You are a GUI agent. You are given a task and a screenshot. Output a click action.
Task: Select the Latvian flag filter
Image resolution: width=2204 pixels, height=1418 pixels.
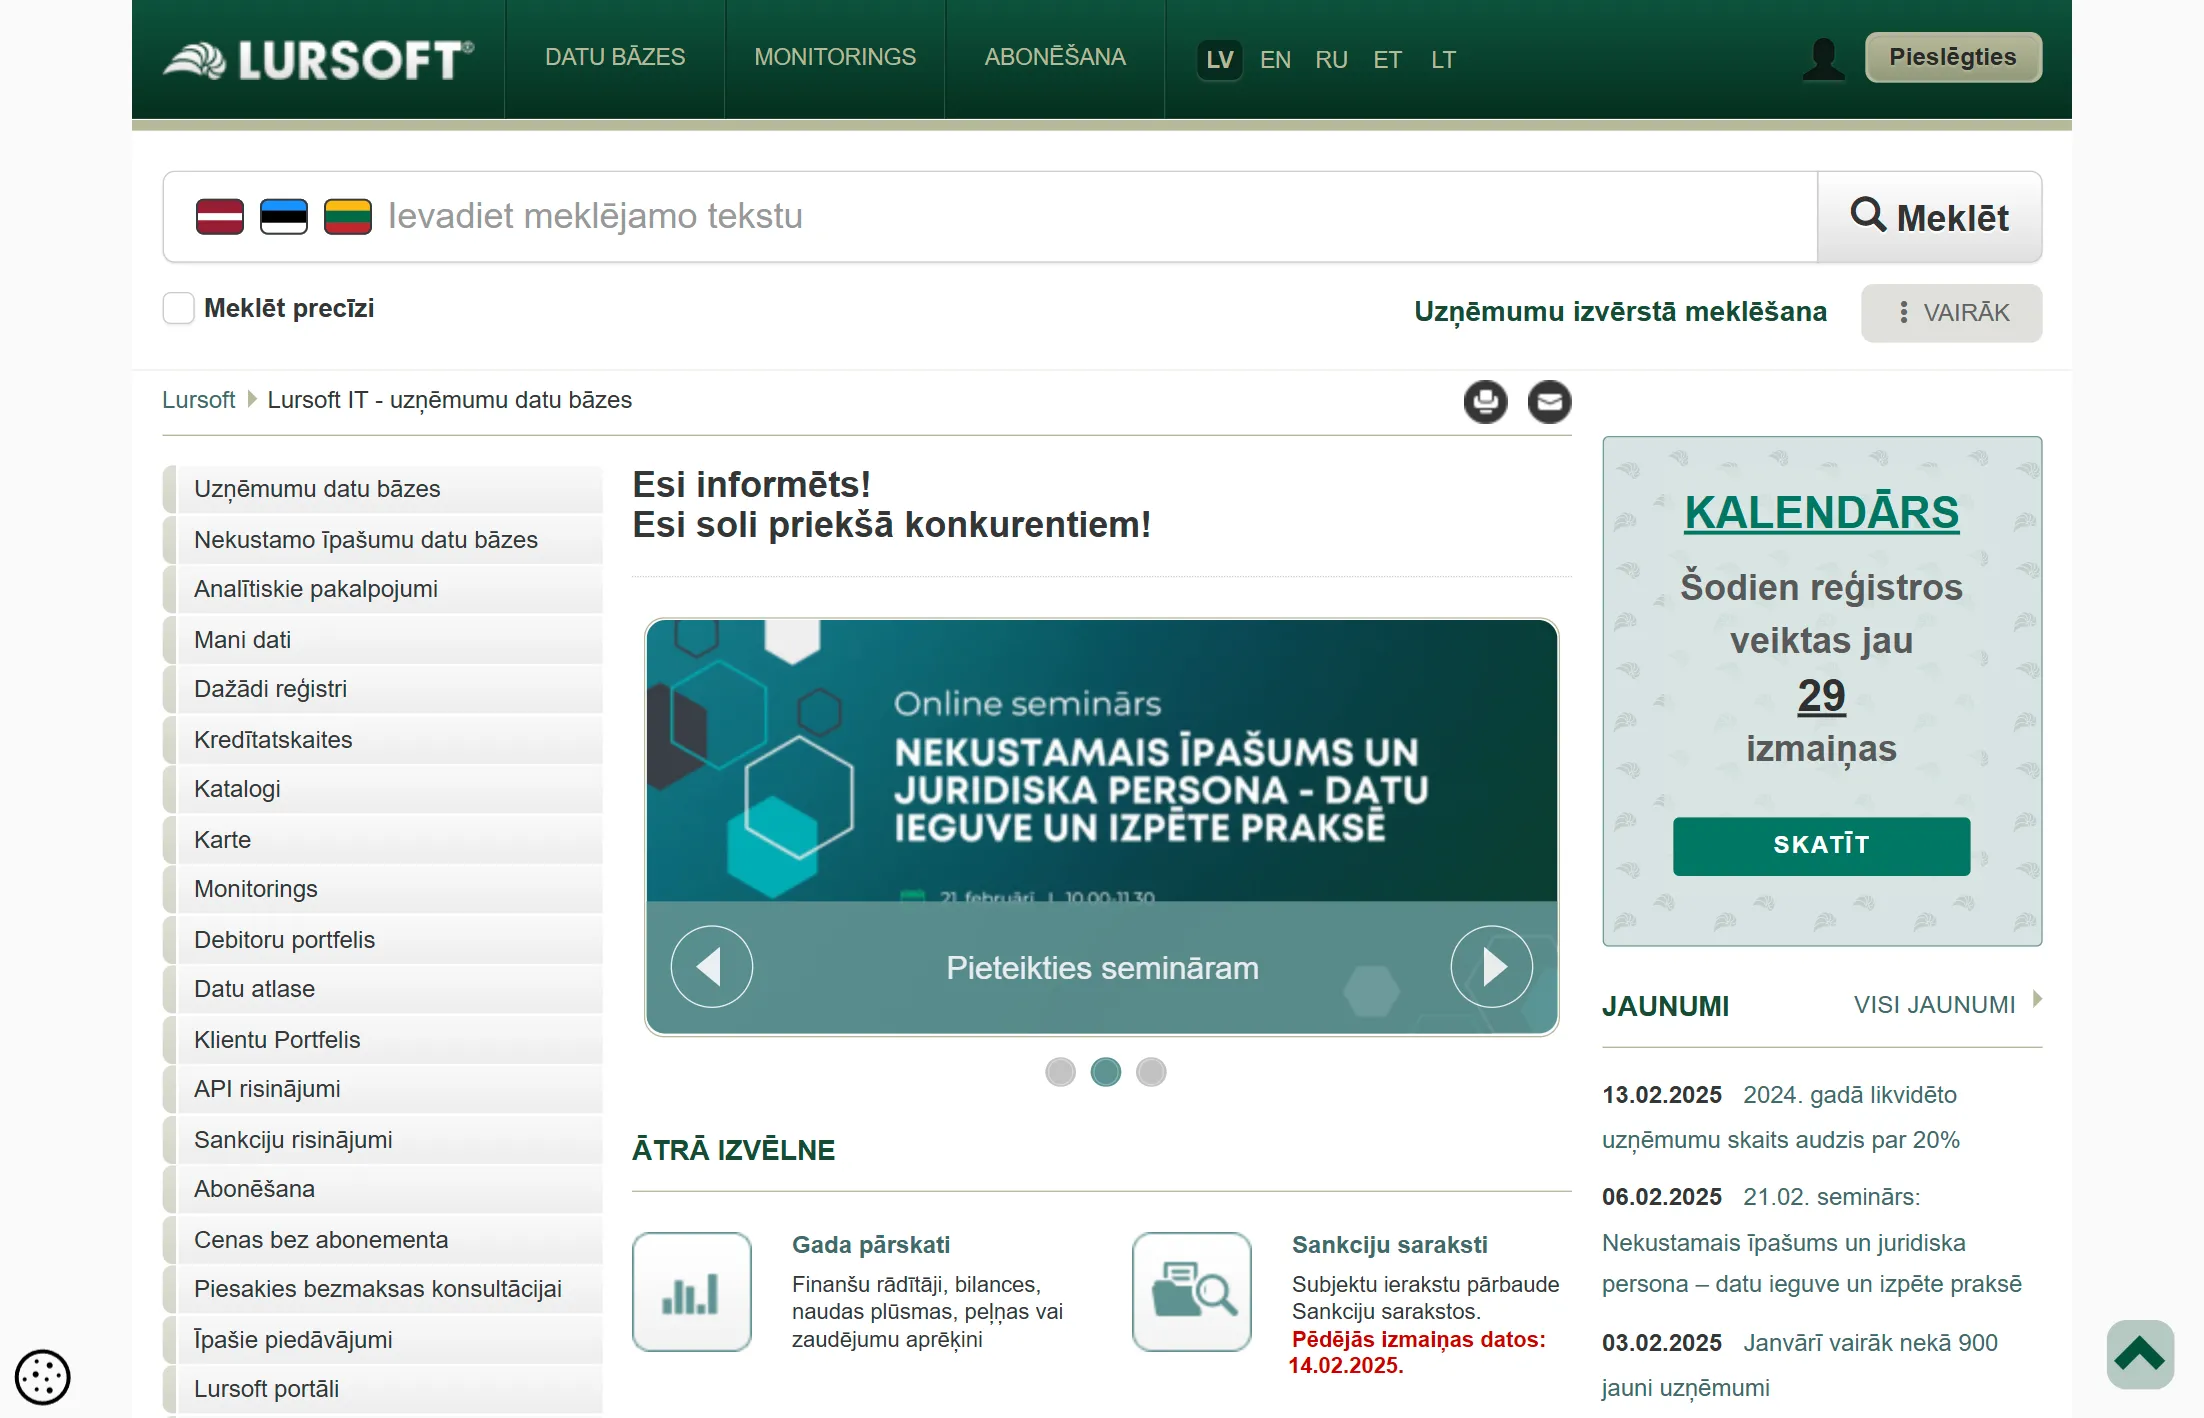[220, 216]
